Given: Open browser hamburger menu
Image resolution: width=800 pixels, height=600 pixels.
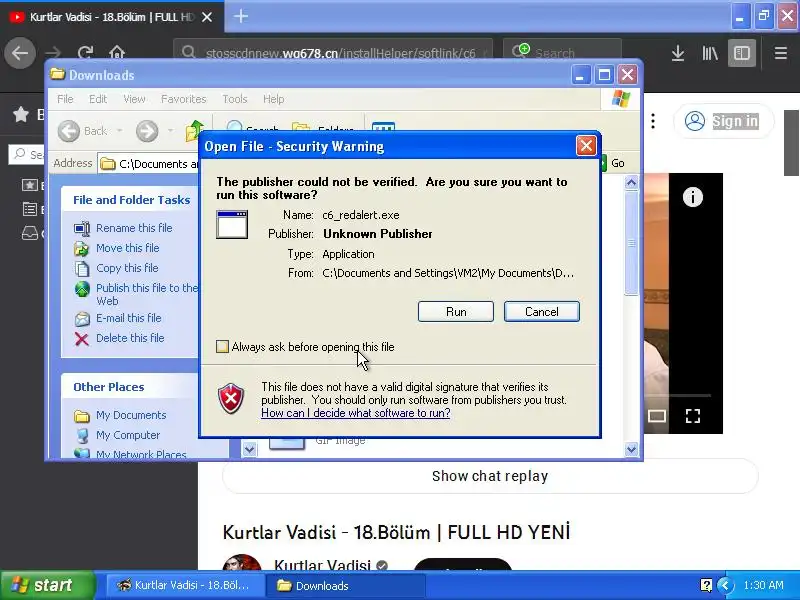Looking at the screenshot, I should [780, 53].
